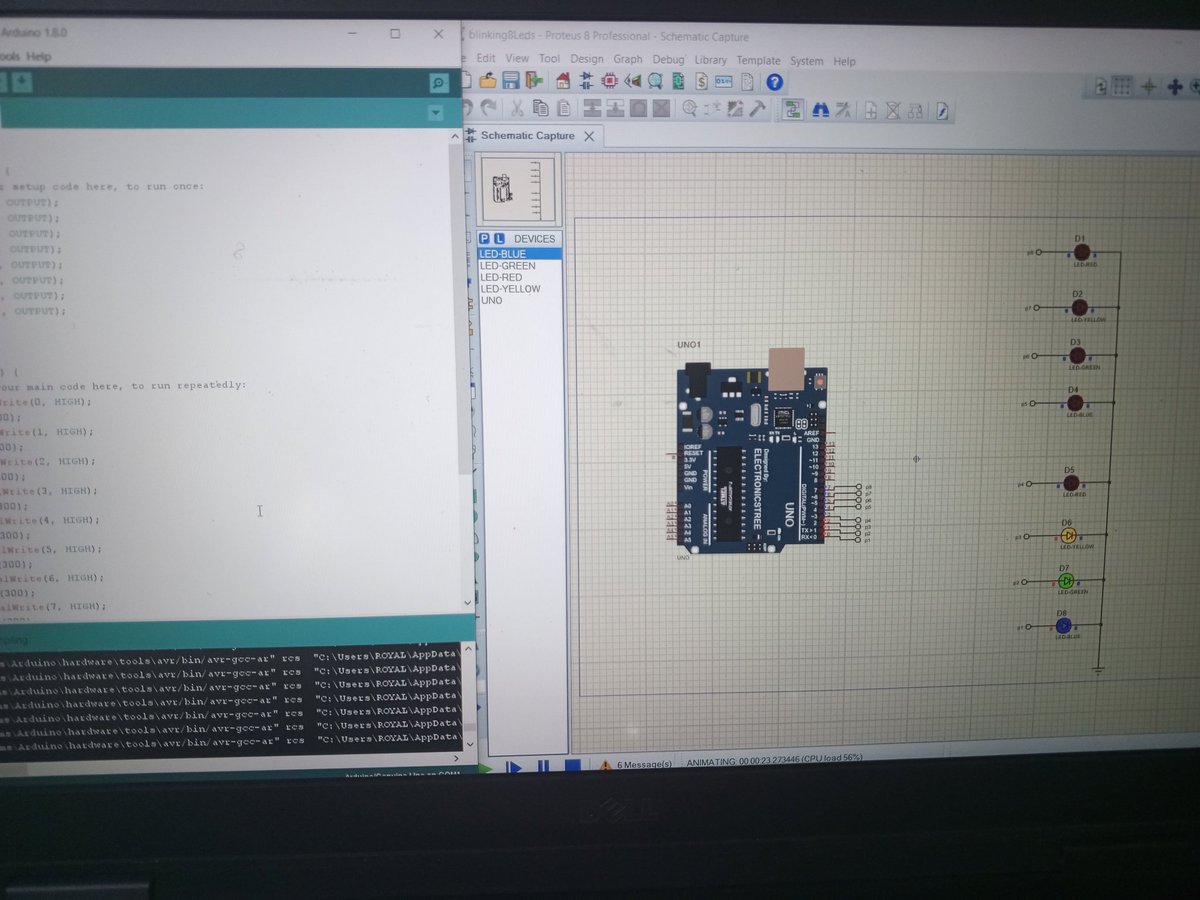Select LED-BLUE in the devices list
1200x900 pixels.
(x=520, y=254)
